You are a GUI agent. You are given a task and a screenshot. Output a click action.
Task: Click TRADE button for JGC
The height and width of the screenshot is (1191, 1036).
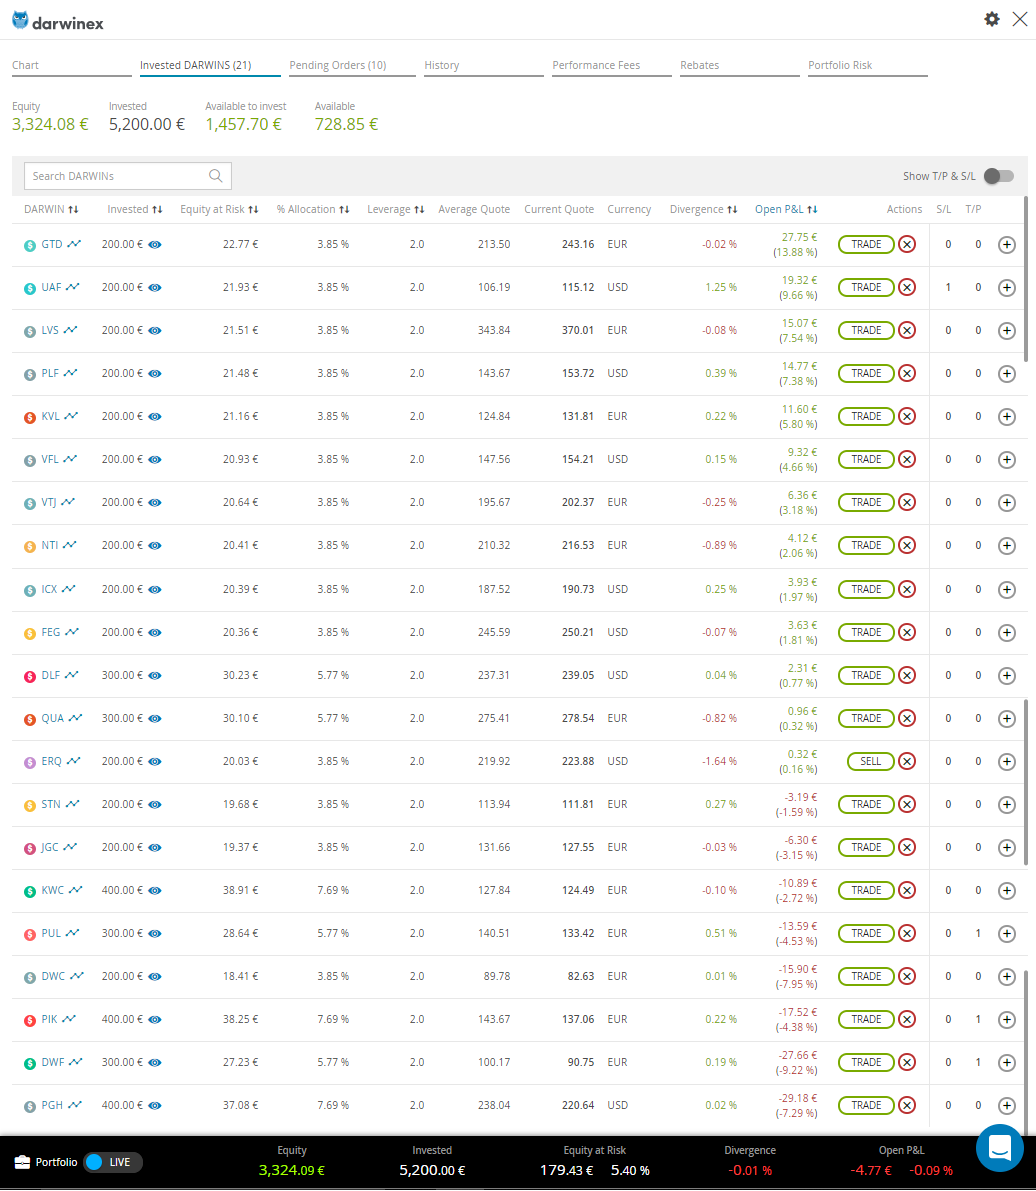(866, 848)
